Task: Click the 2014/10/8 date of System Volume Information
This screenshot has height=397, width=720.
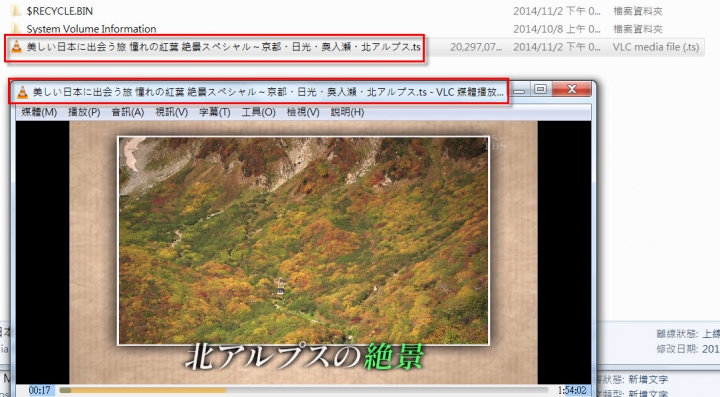Action: pos(557,29)
